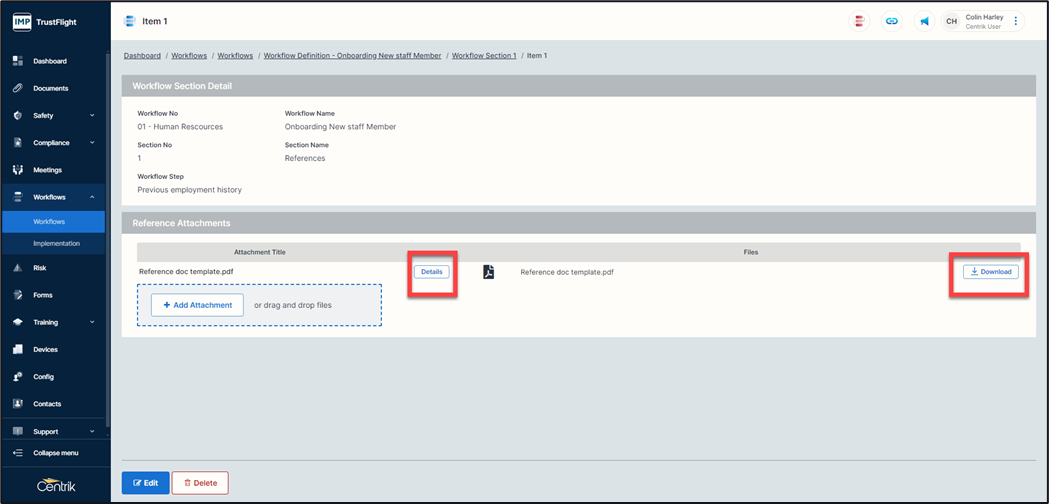Open the Risk sidebar item
The width and height of the screenshot is (1049, 504).
[x=40, y=268]
